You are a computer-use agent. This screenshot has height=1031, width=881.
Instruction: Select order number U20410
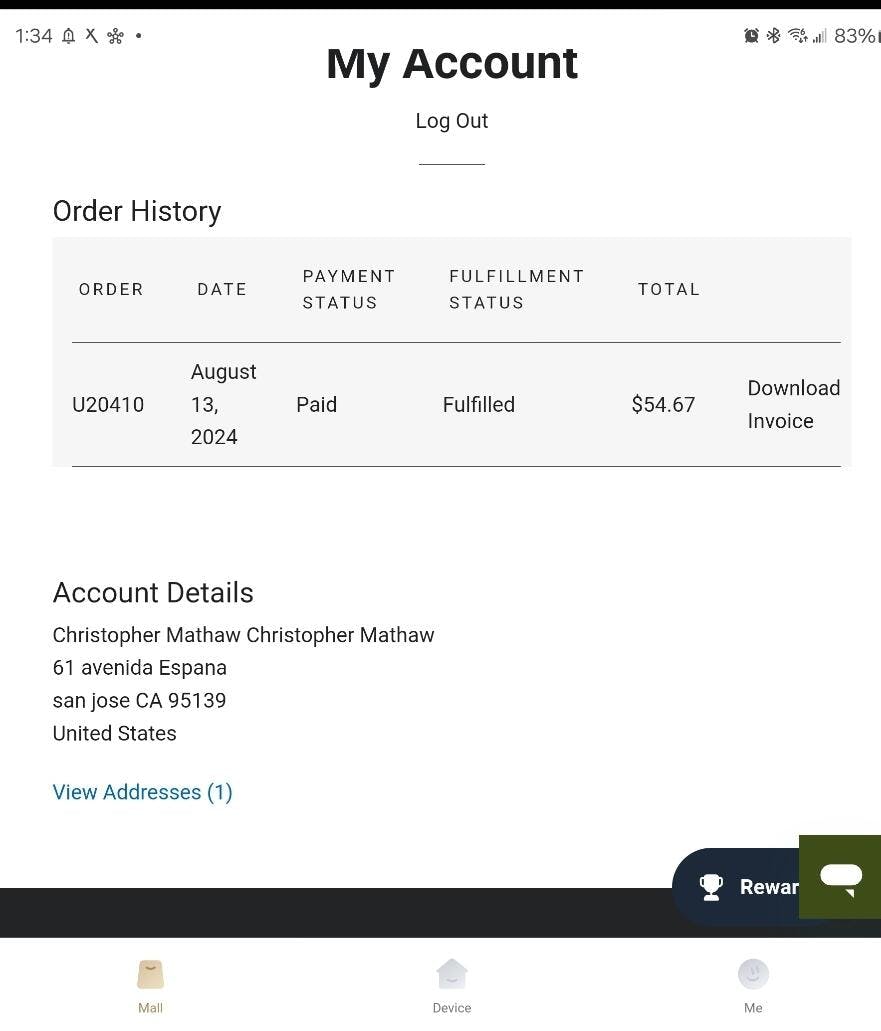click(108, 405)
